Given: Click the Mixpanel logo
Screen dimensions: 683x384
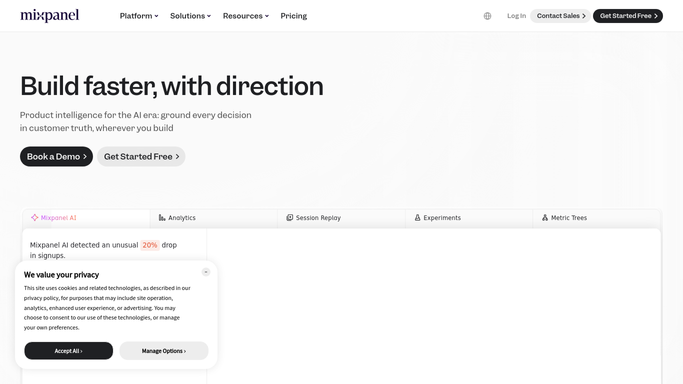Looking at the screenshot, I should click(50, 16).
